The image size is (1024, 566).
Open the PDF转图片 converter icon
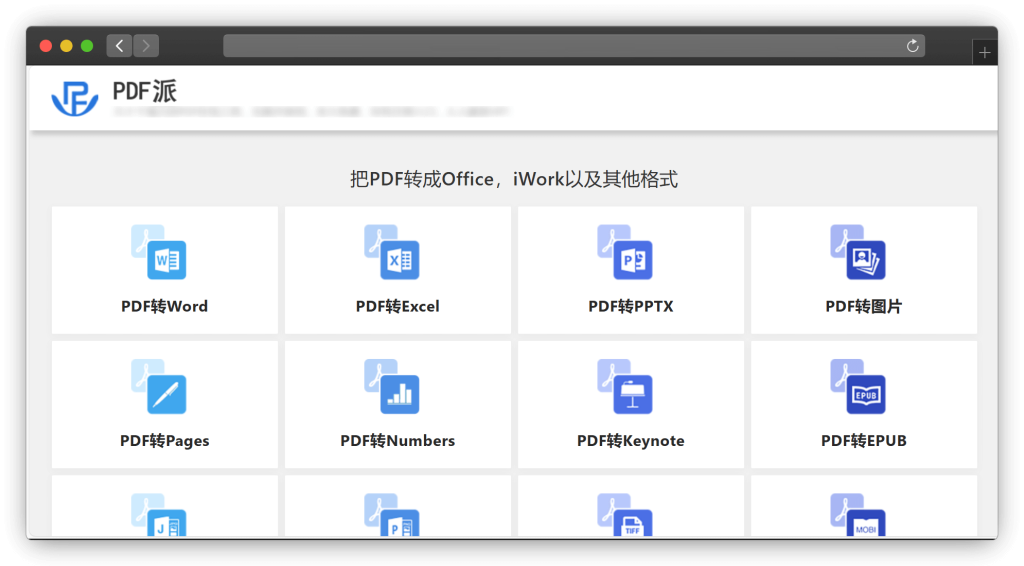858,252
